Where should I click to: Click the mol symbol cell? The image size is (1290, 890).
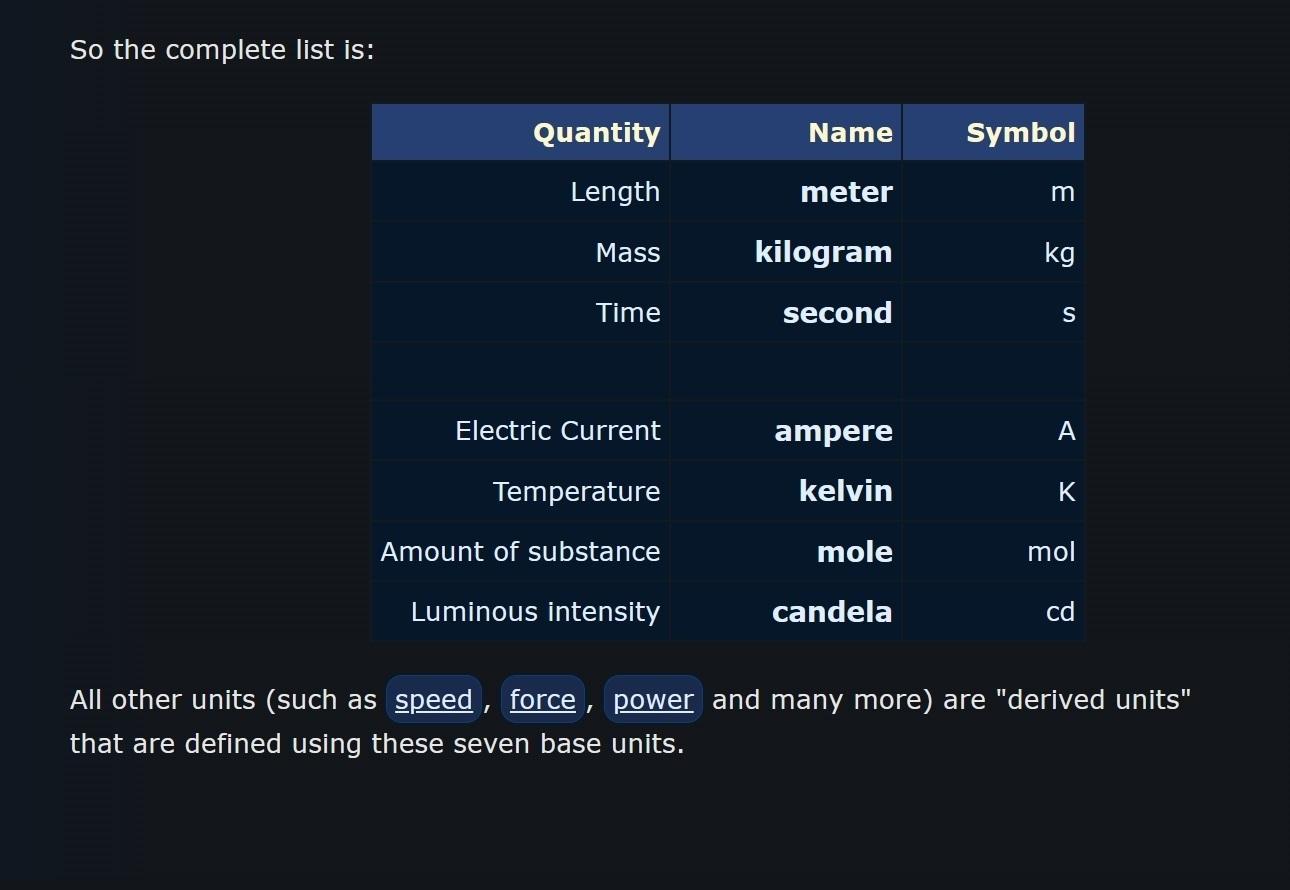(x=1051, y=552)
